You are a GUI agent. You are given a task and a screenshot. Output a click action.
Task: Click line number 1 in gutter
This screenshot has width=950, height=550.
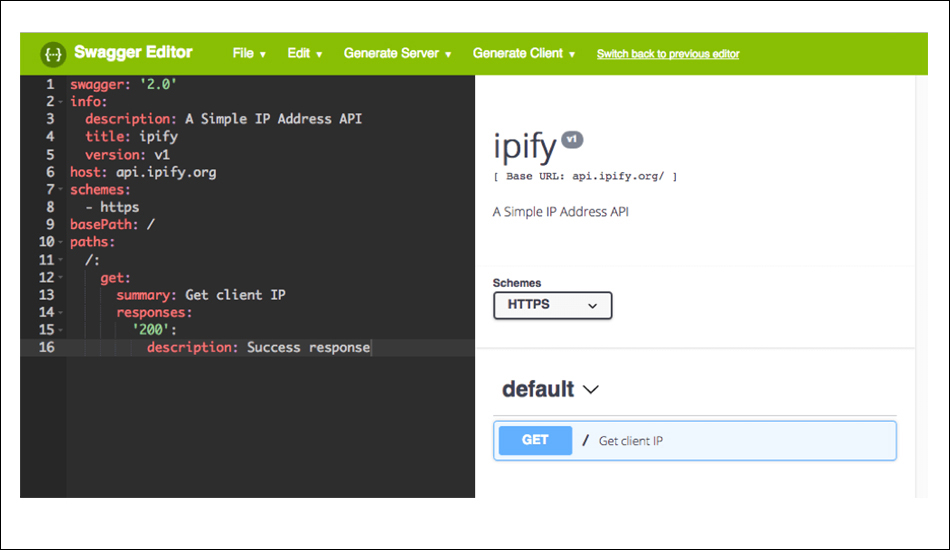(50, 84)
